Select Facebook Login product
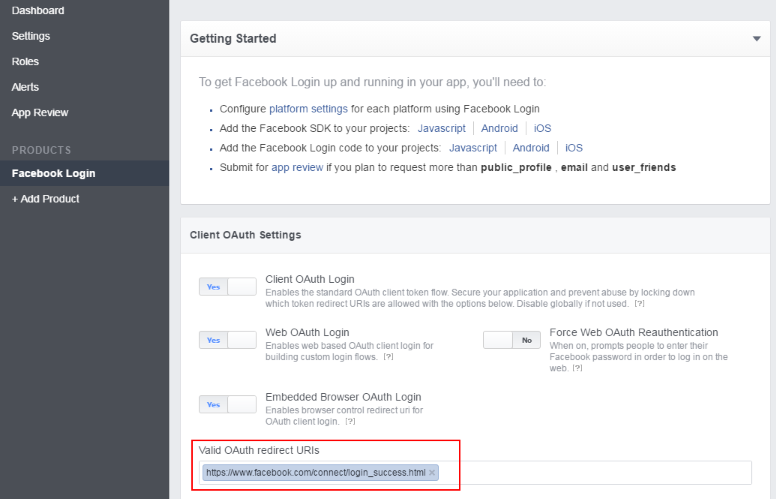Screen dimensions: 776x499 [x=53, y=173]
